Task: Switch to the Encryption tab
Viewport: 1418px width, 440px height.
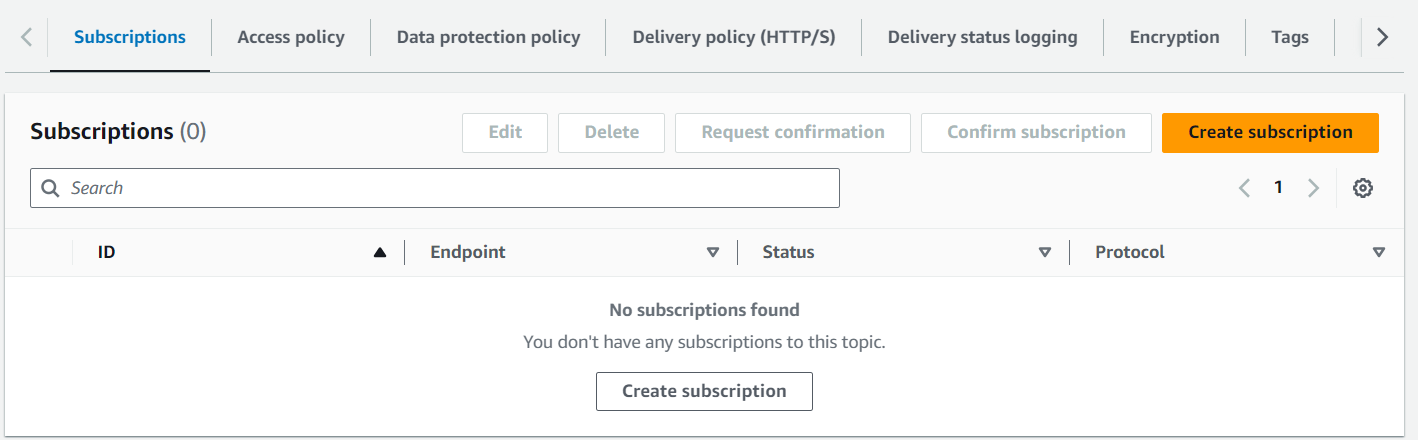Action: click(1174, 37)
